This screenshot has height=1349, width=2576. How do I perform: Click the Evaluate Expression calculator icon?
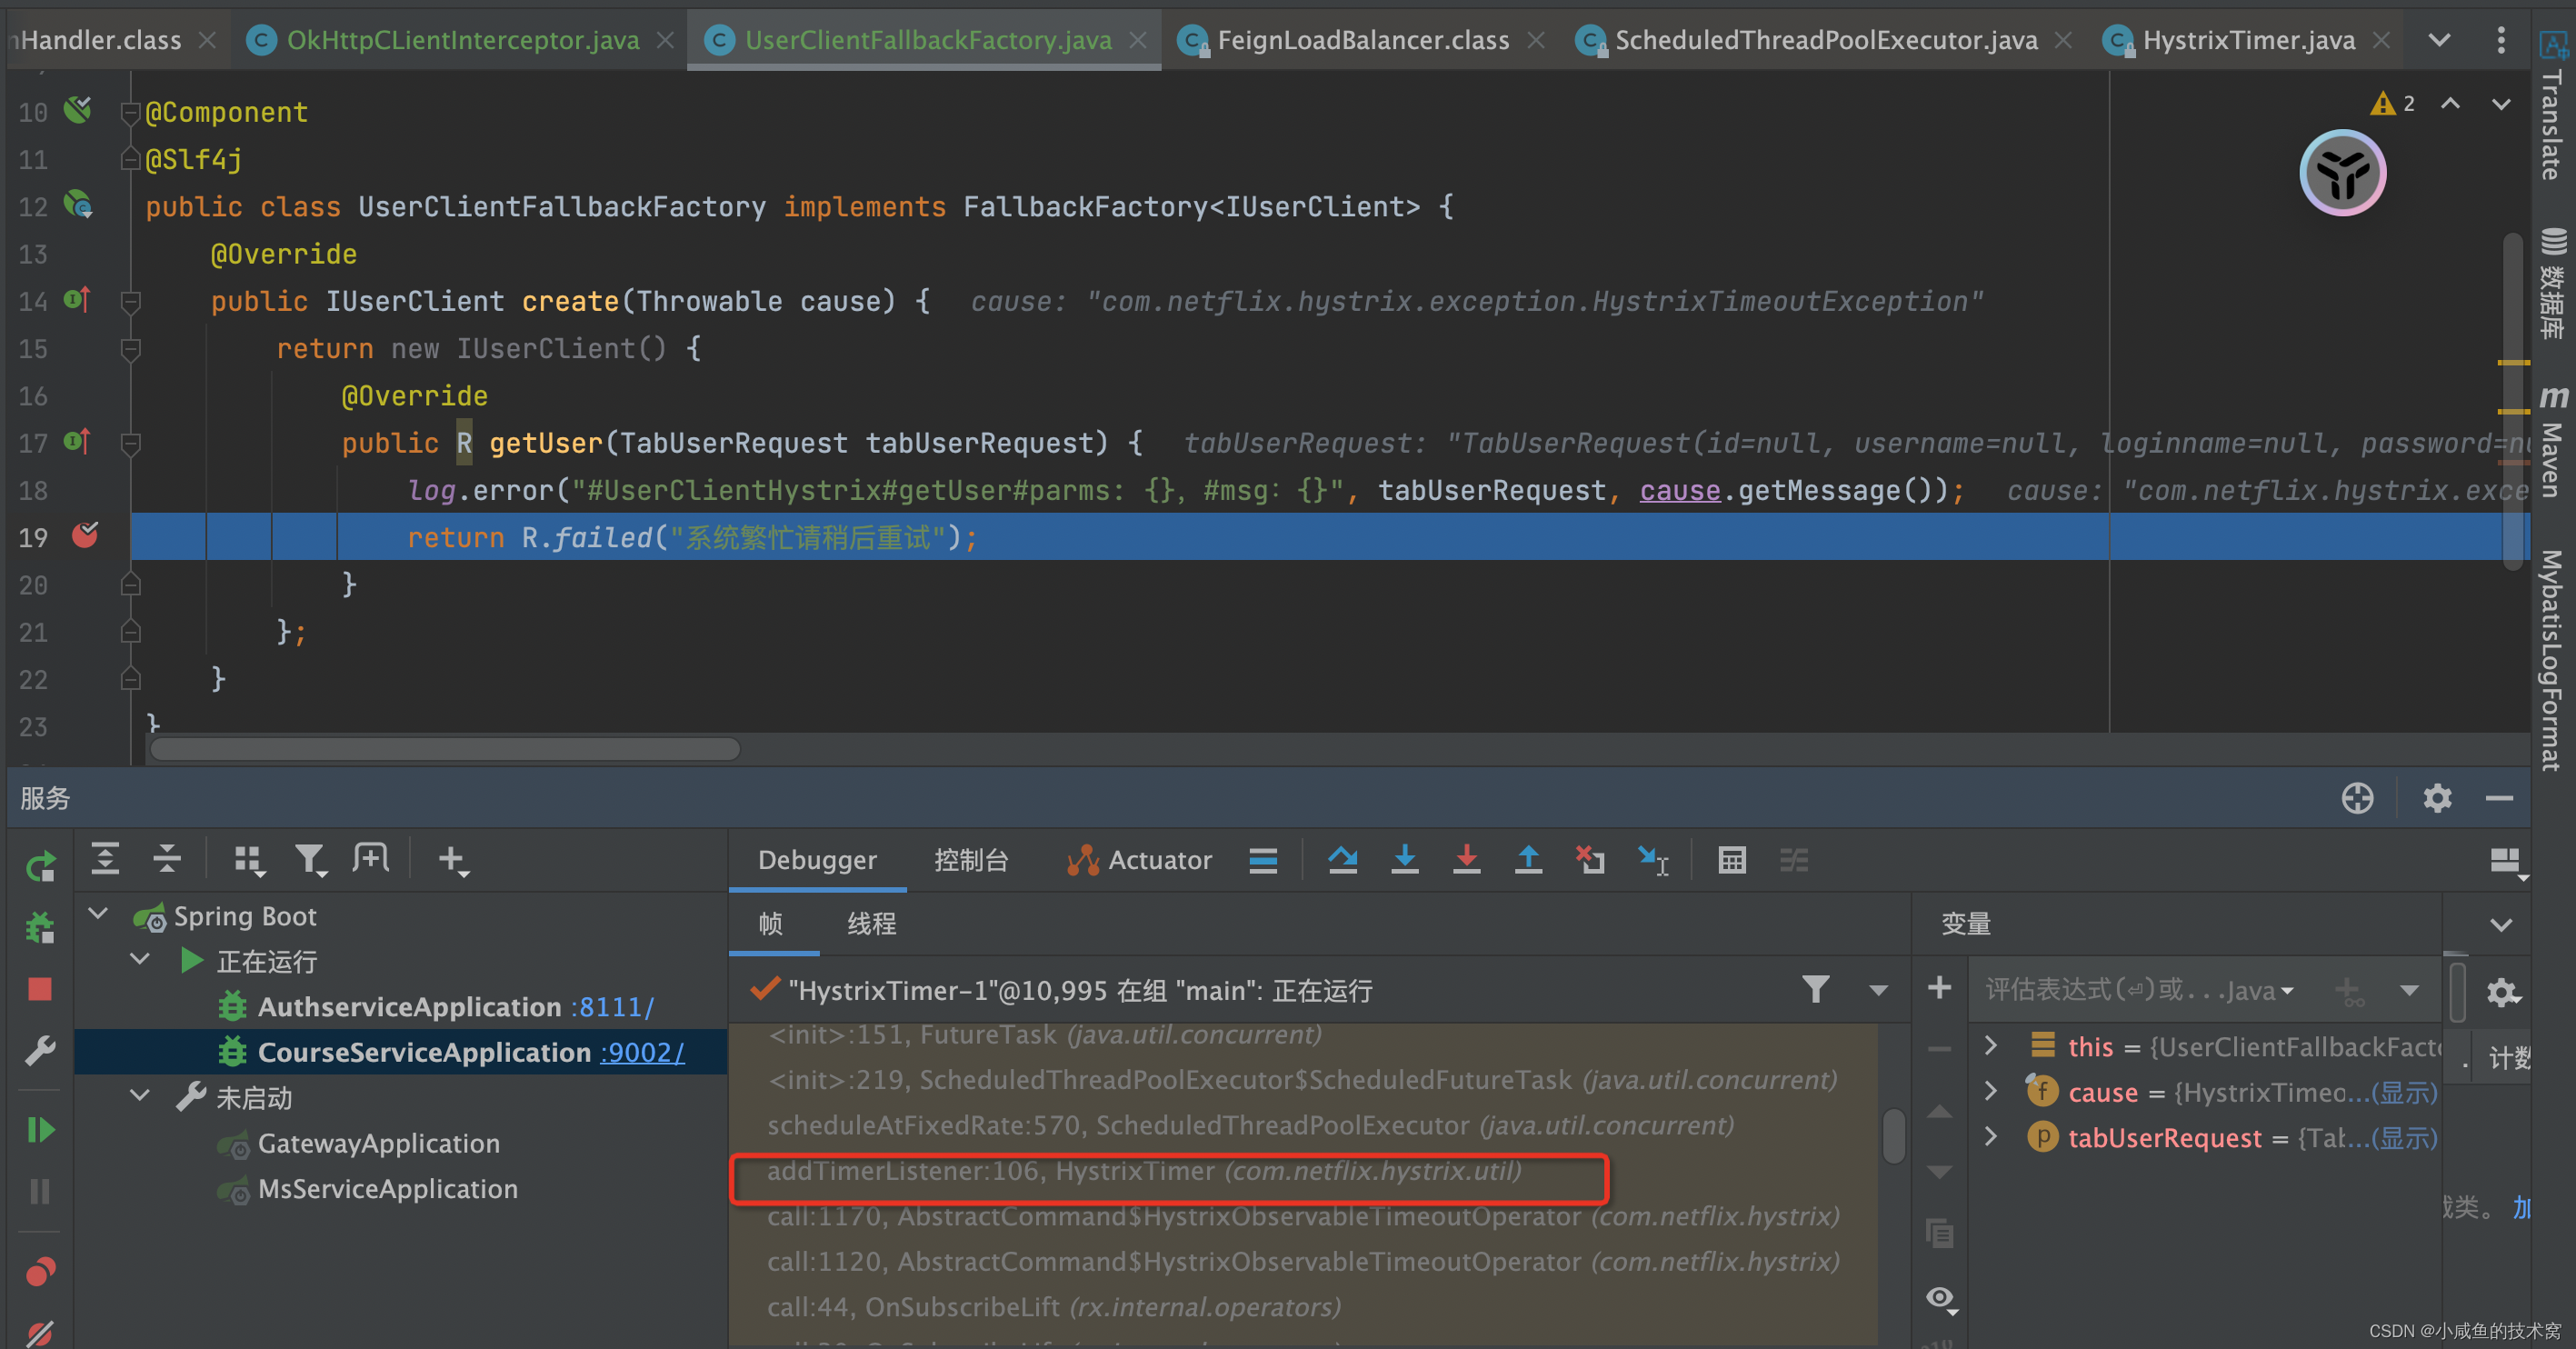pyautogui.click(x=1732, y=860)
